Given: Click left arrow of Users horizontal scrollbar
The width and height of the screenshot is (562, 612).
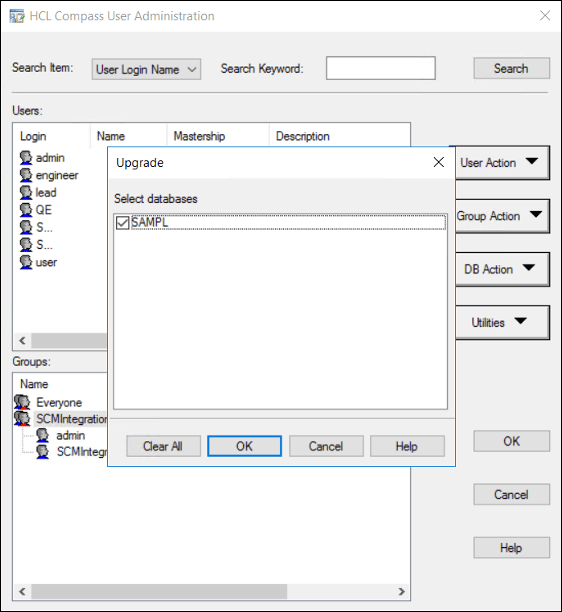Looking at the screenshot, I should click(23, 341).
